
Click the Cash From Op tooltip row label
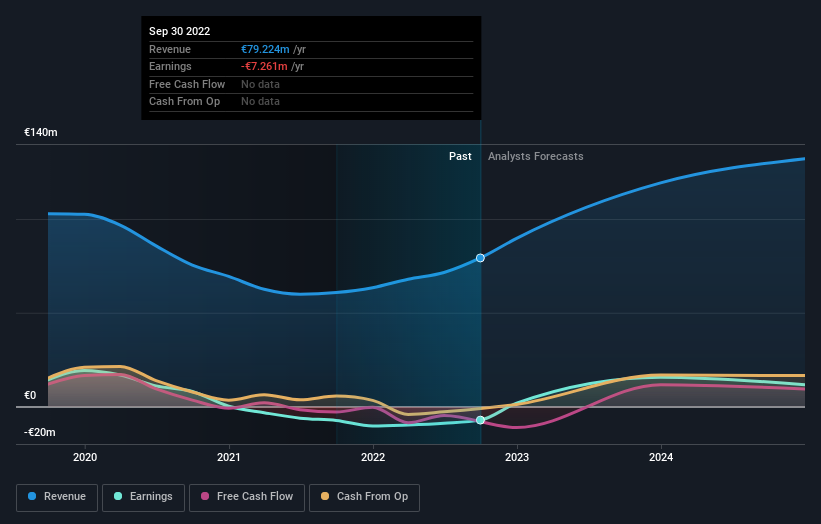click(x=184, y=102)
